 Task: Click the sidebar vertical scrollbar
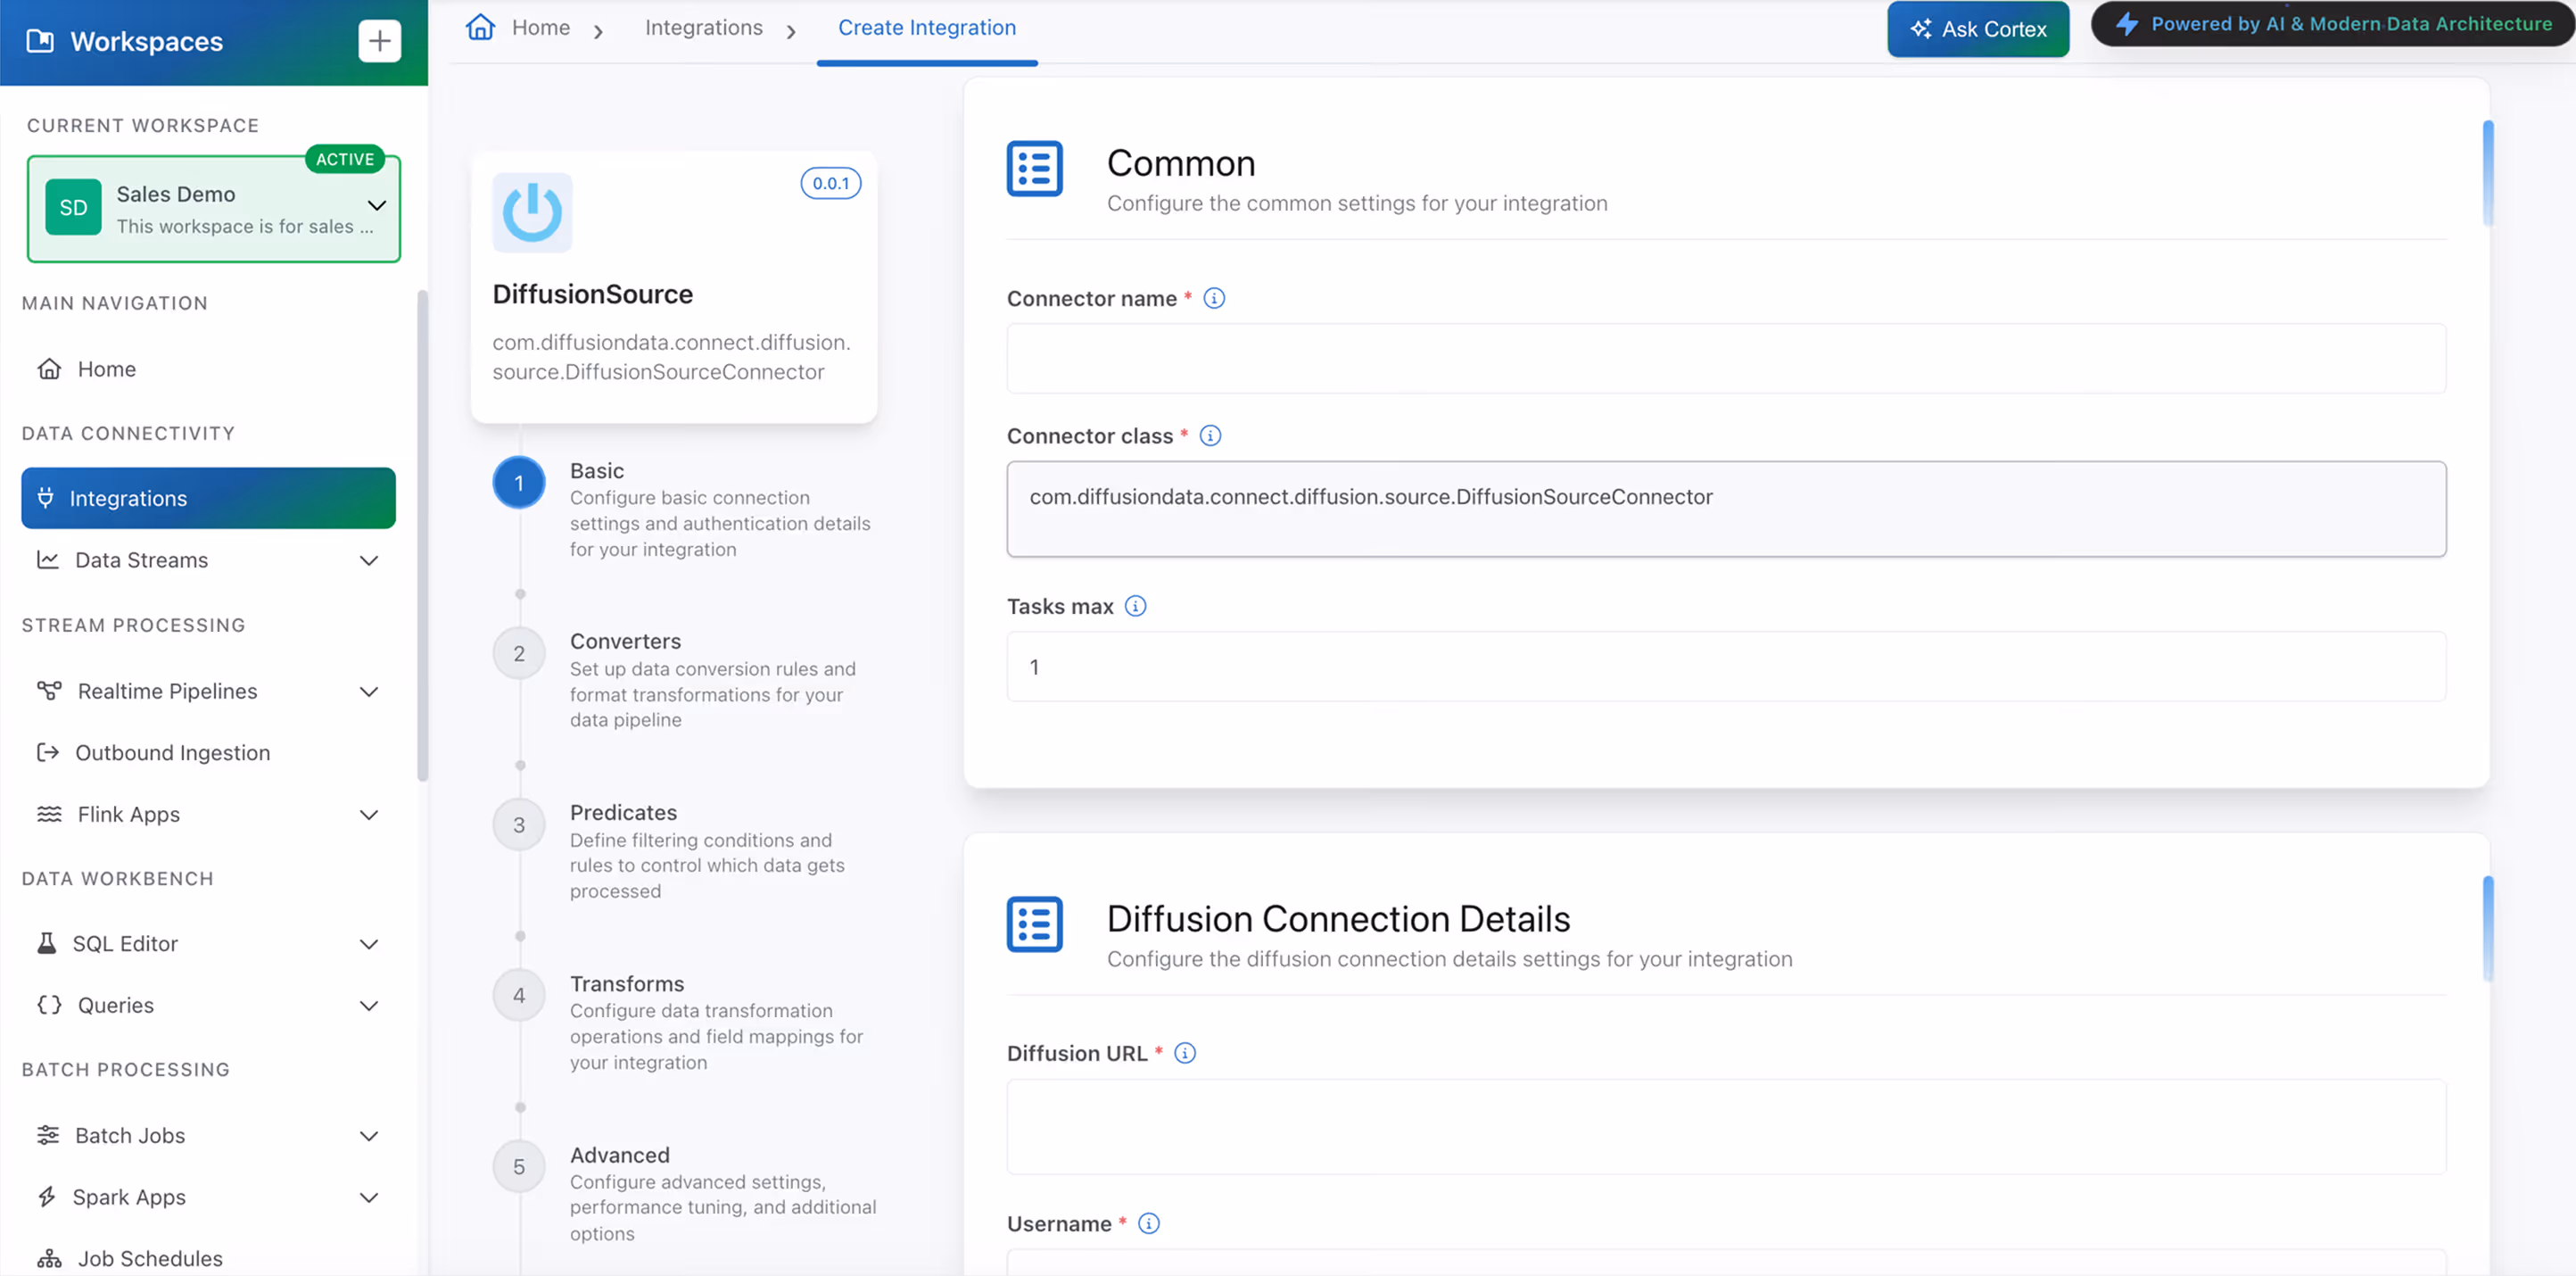tap(423, 536)
